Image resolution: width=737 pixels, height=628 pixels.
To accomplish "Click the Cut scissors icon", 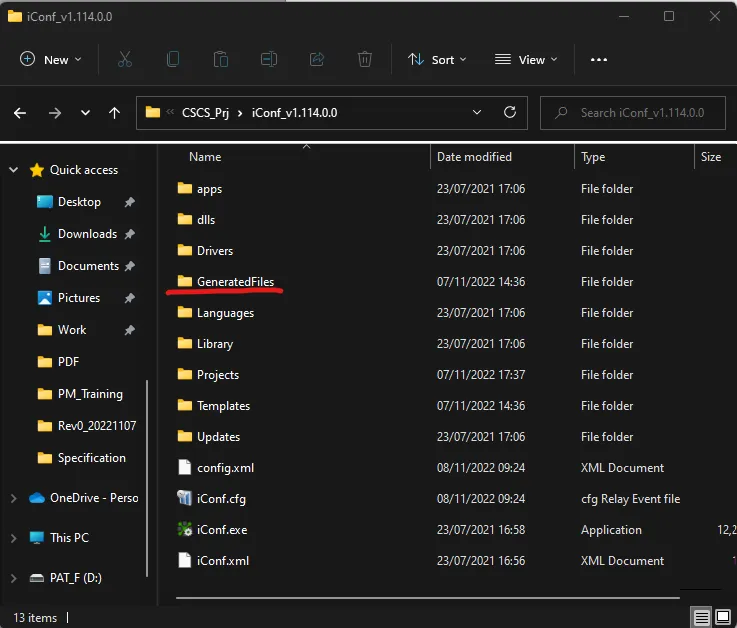I will point(125,59).
